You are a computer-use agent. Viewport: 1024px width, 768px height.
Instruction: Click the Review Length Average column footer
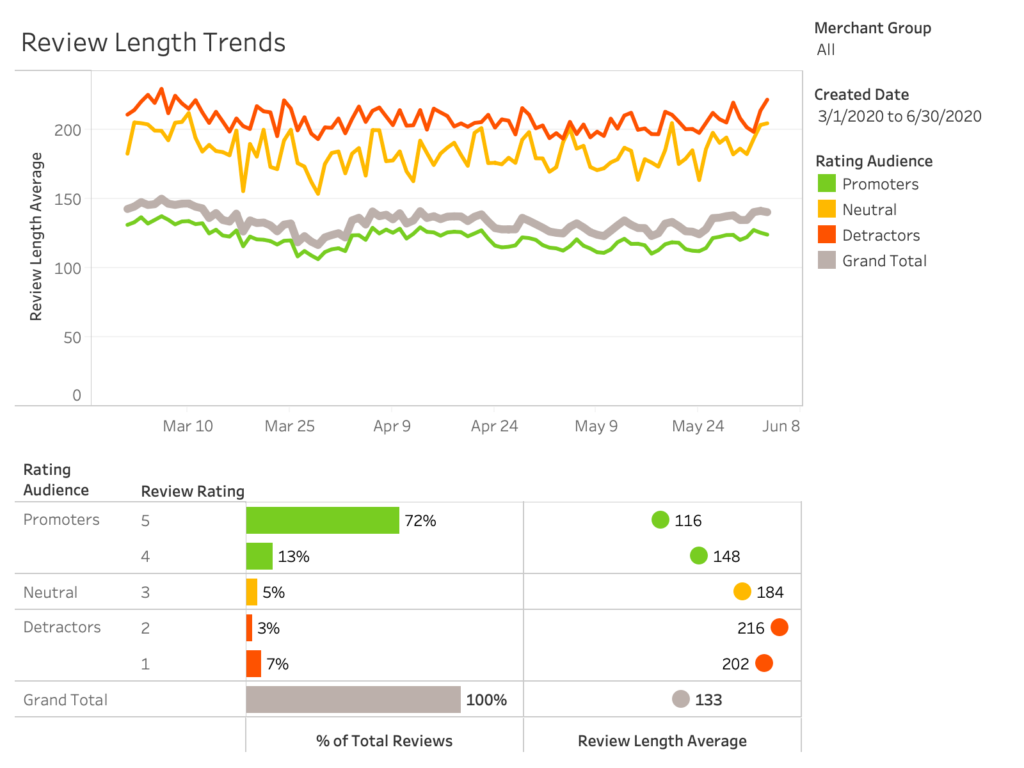[x=662, y=741]
